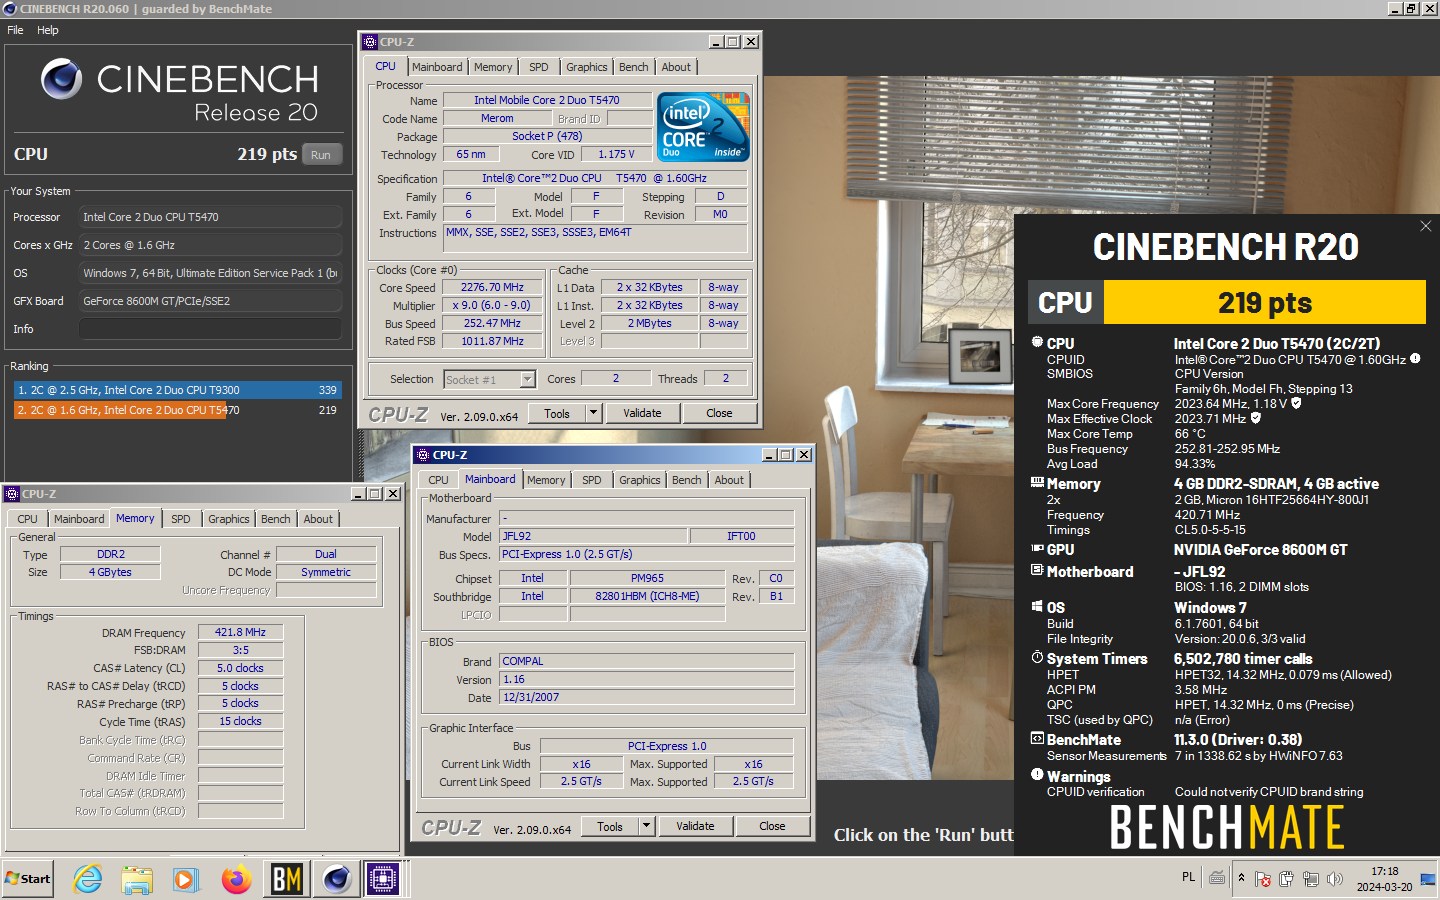
Task: Select Memory tab in CPU-Z Mainboard window
Action: pyautogui.click(x=546, y=480)
